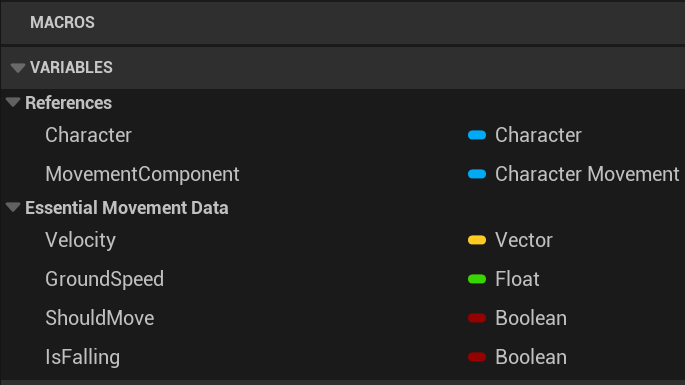Collapse the Essential Movement Data category
The height and width of the screenshot is (385, 685).
pyautogui.click(x=13, y=208)
